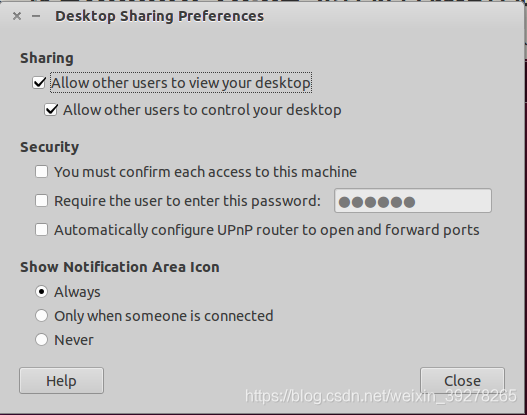Select the Always notification icon option
The width and height of the screenshot is (527, 415).
(x=41, y=292)
